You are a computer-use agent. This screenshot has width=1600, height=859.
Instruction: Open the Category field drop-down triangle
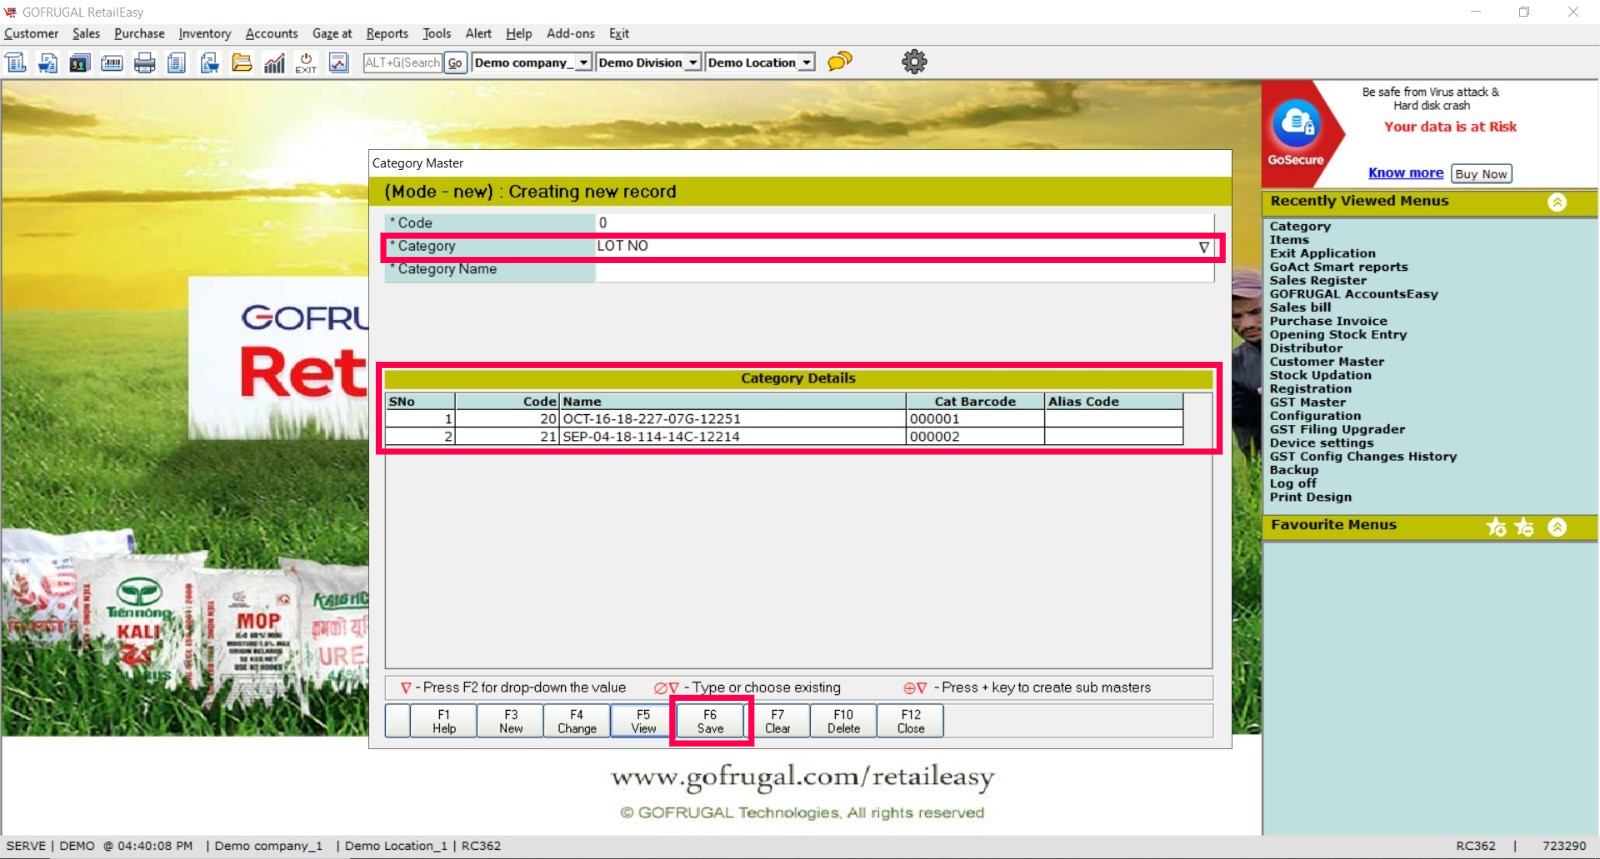[1204, 247]
